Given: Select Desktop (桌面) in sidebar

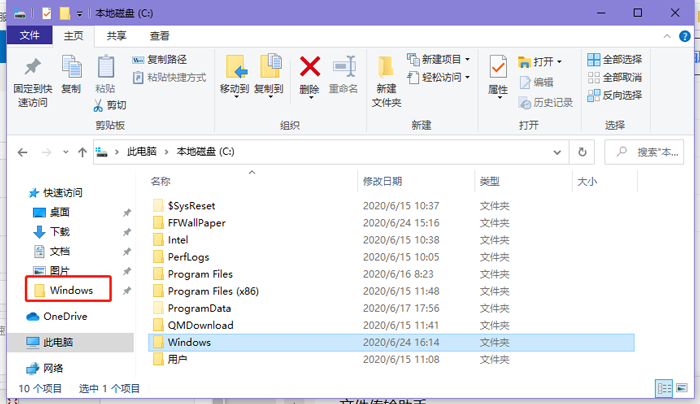Looking at the screenshot, I should click(51, 212).
